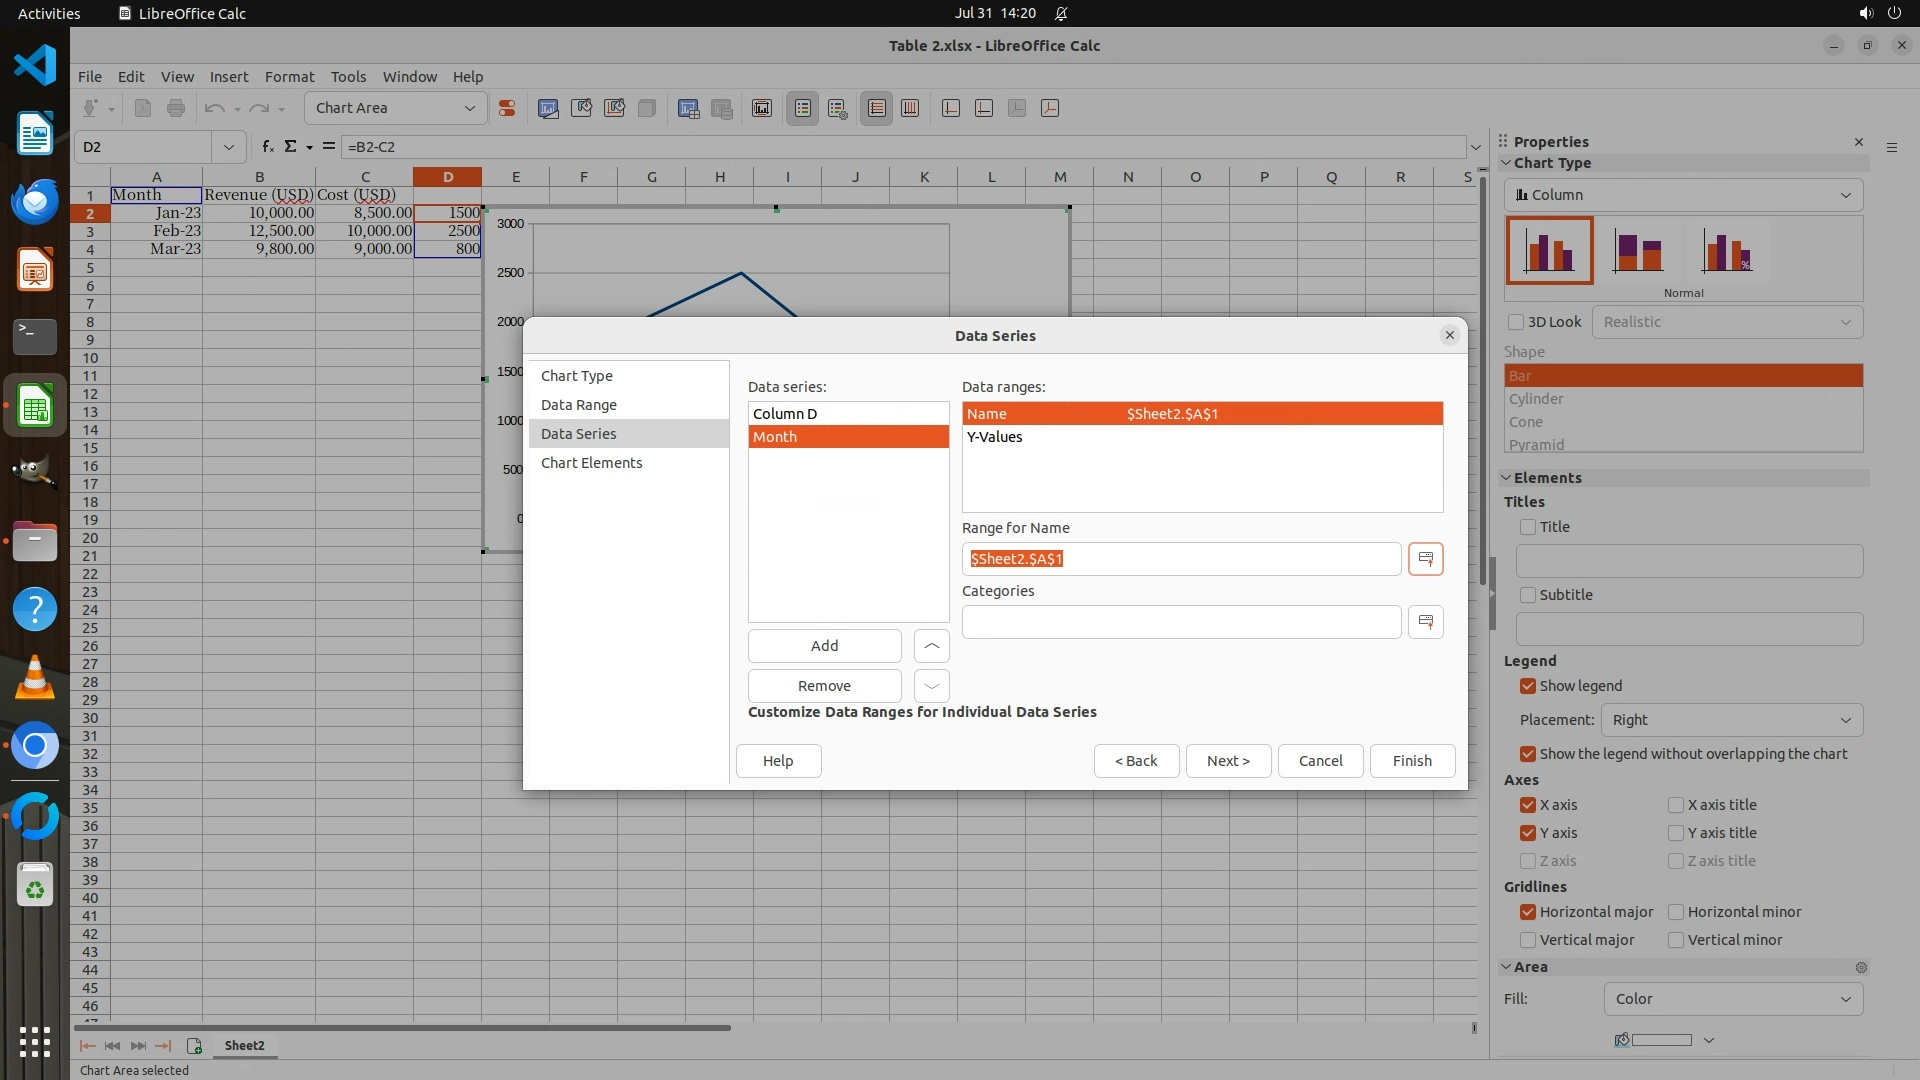Select the Stacked column chart thumbnail
The height and width of the screenshot is (1080, 1920).
click(x=1638, y=251)
